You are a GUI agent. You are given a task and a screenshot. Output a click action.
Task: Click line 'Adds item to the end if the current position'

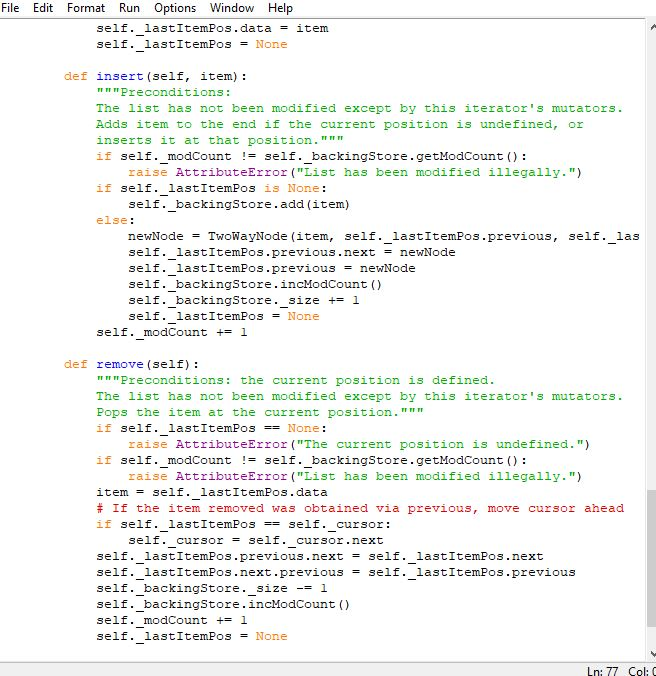pos(340,124)
